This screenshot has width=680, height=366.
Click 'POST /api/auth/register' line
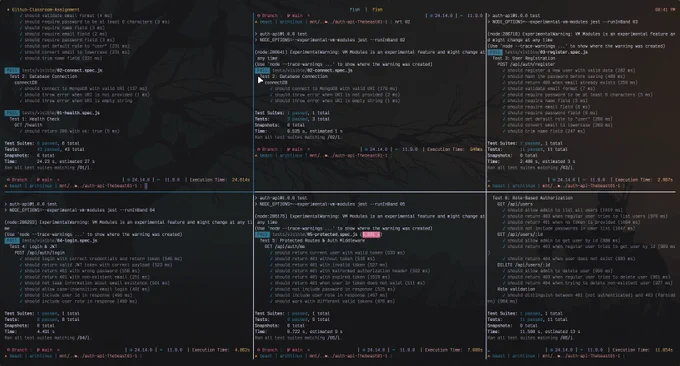(526, 64)
